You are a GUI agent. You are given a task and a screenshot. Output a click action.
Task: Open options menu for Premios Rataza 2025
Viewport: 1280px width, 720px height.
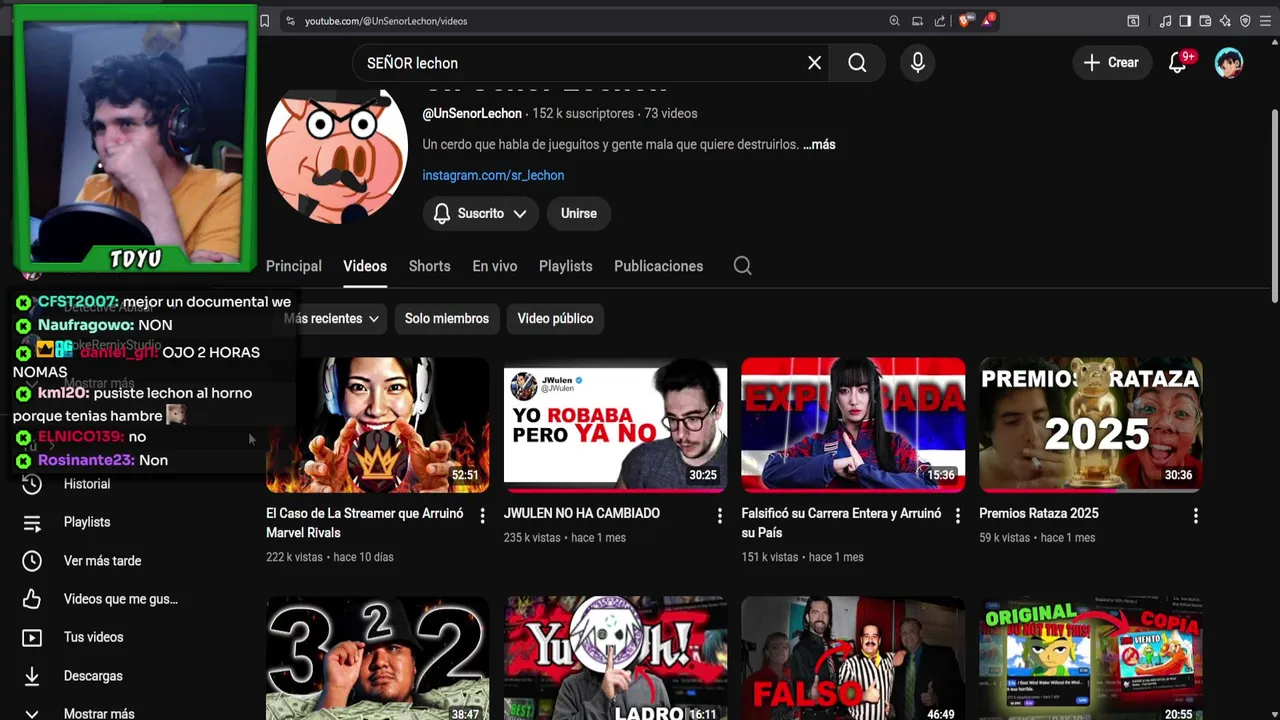pos(1195,516)
